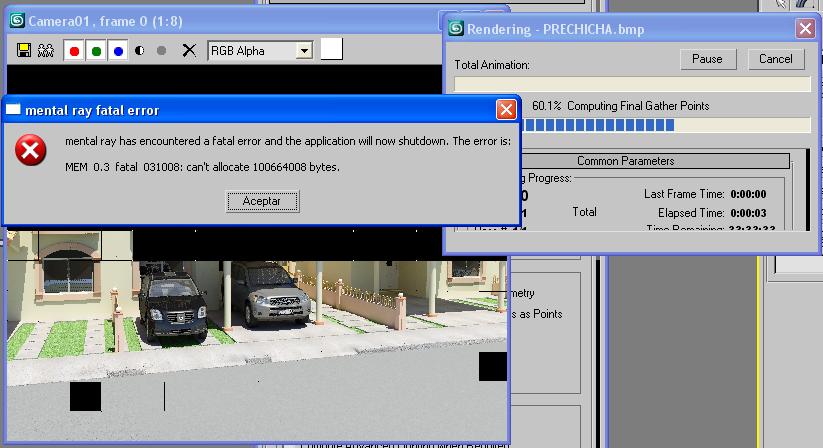Viewport: 823px width, 448px height.
Task: Close the Rendering PRECHICHA.bmp window
Action: pyautogui.click(x=805, y=28)
